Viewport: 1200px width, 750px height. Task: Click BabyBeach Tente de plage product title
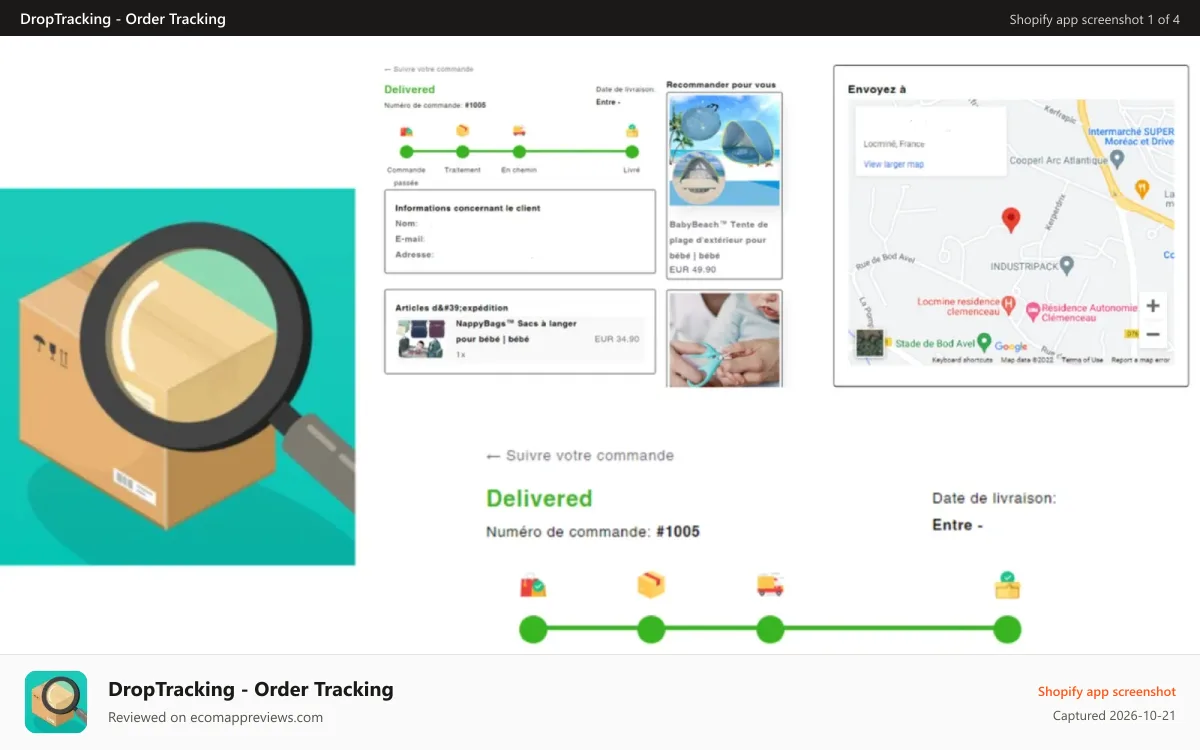(x=719, y=240)
